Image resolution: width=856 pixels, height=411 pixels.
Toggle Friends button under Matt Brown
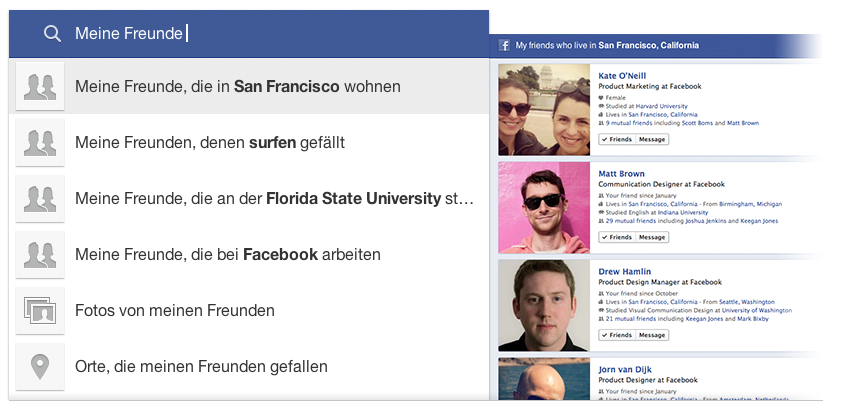click(616, 237)
